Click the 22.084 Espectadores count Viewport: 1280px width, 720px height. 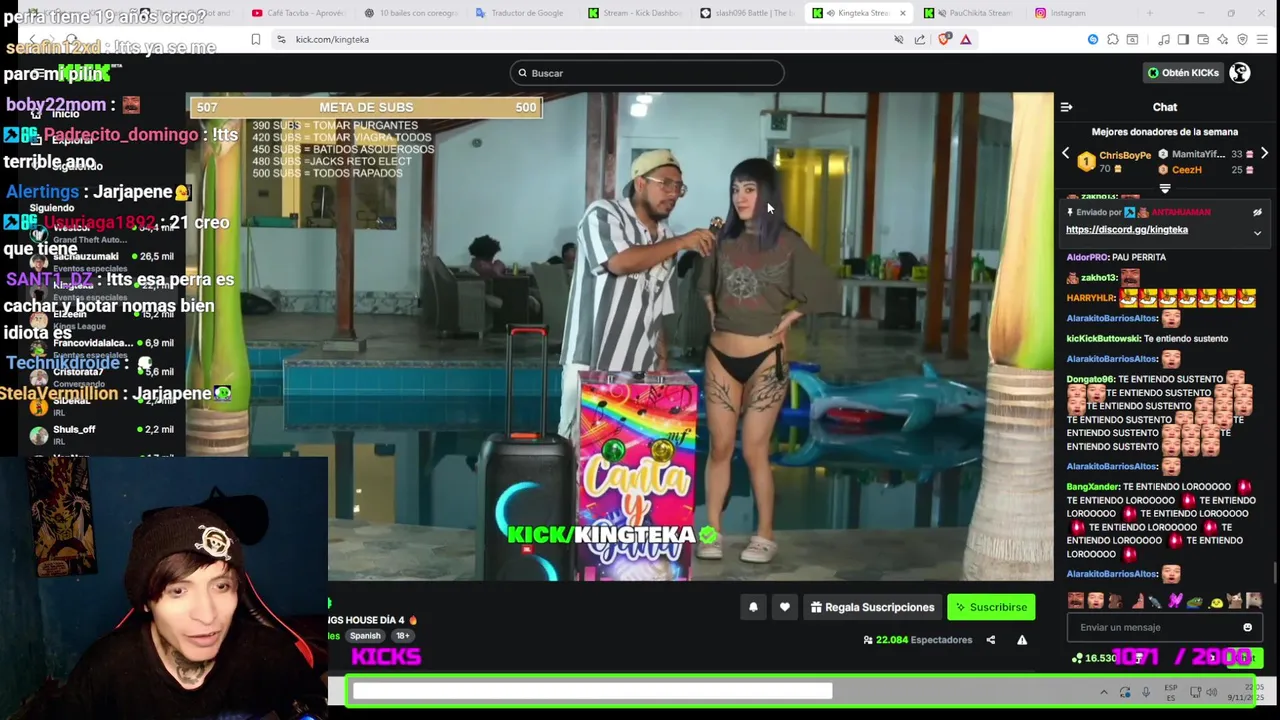tap(918, 640)
